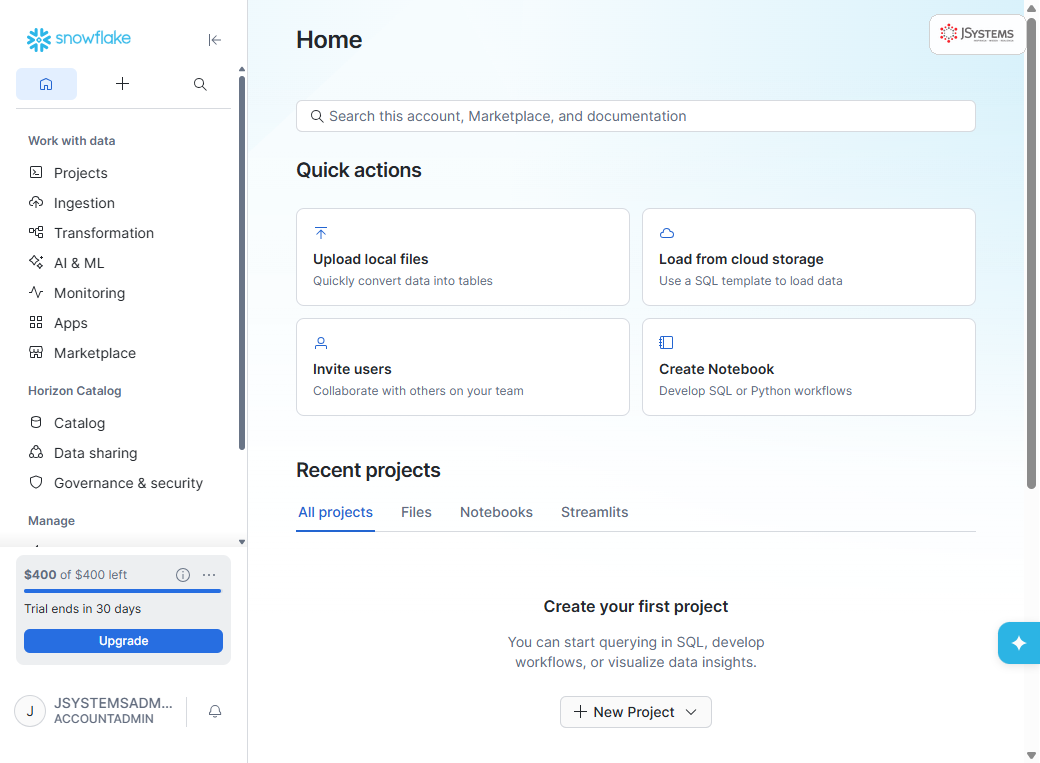Click the AI & ML sparkle icon

click(36, 262)
